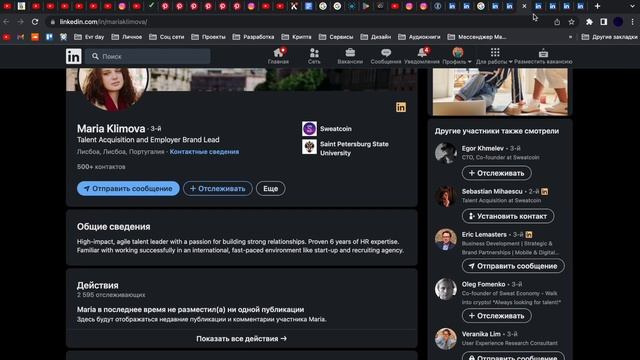Open the Evr day bookmarks folder
Image resolution: width=640 pixels, height=360 pixels.
89,37
